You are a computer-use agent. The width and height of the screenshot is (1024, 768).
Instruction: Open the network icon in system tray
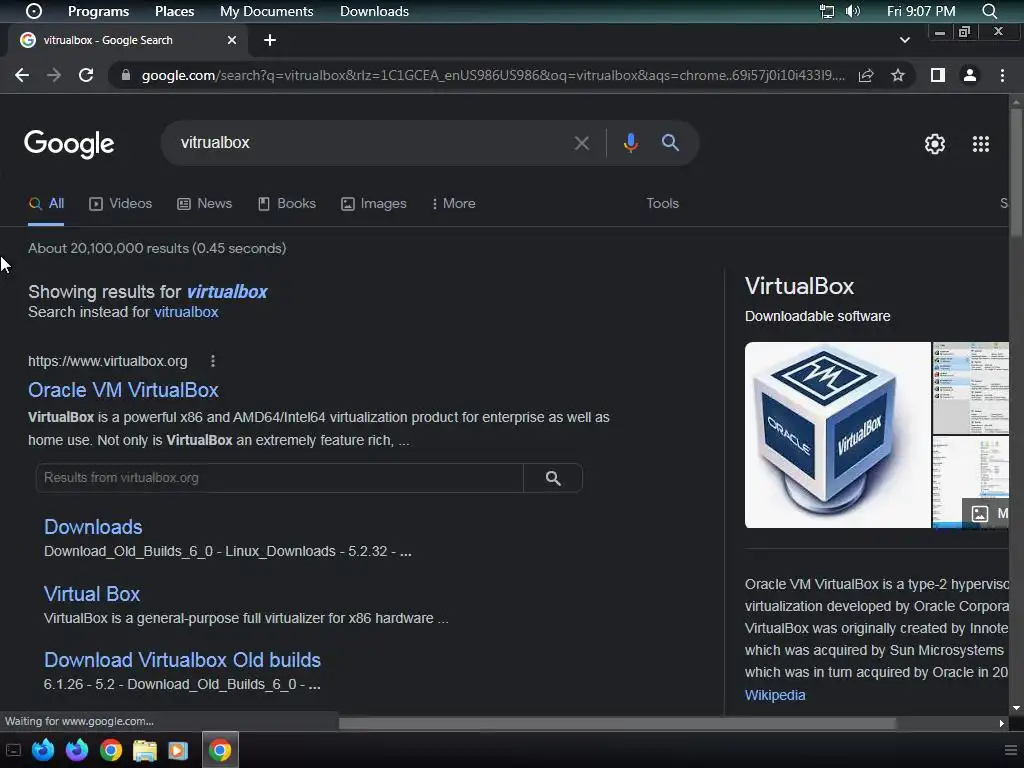point(827,11)
